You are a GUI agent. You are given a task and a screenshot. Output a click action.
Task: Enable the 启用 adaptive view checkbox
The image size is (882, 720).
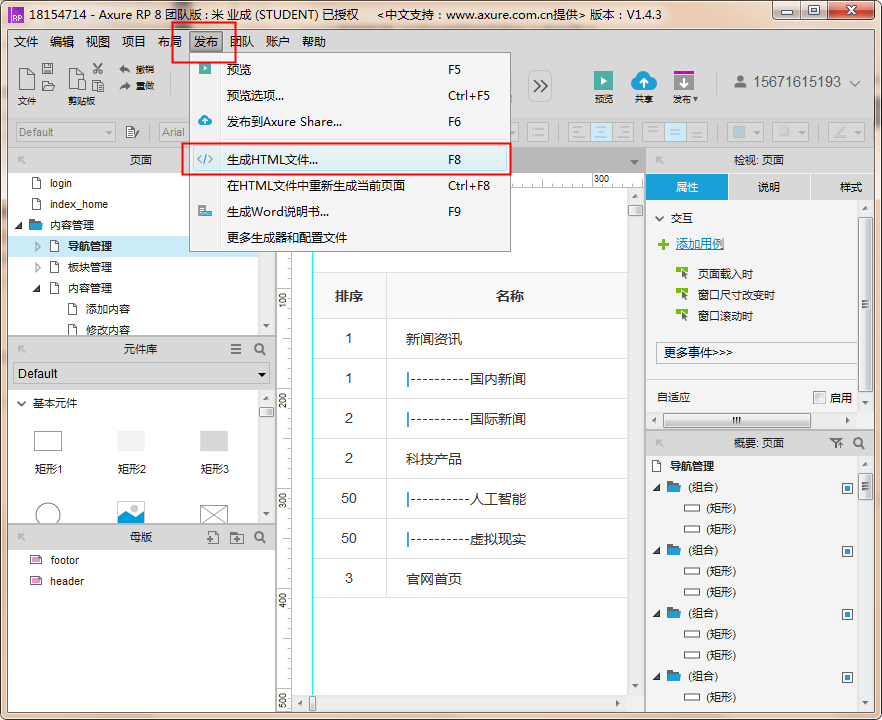tap(820, 397)
